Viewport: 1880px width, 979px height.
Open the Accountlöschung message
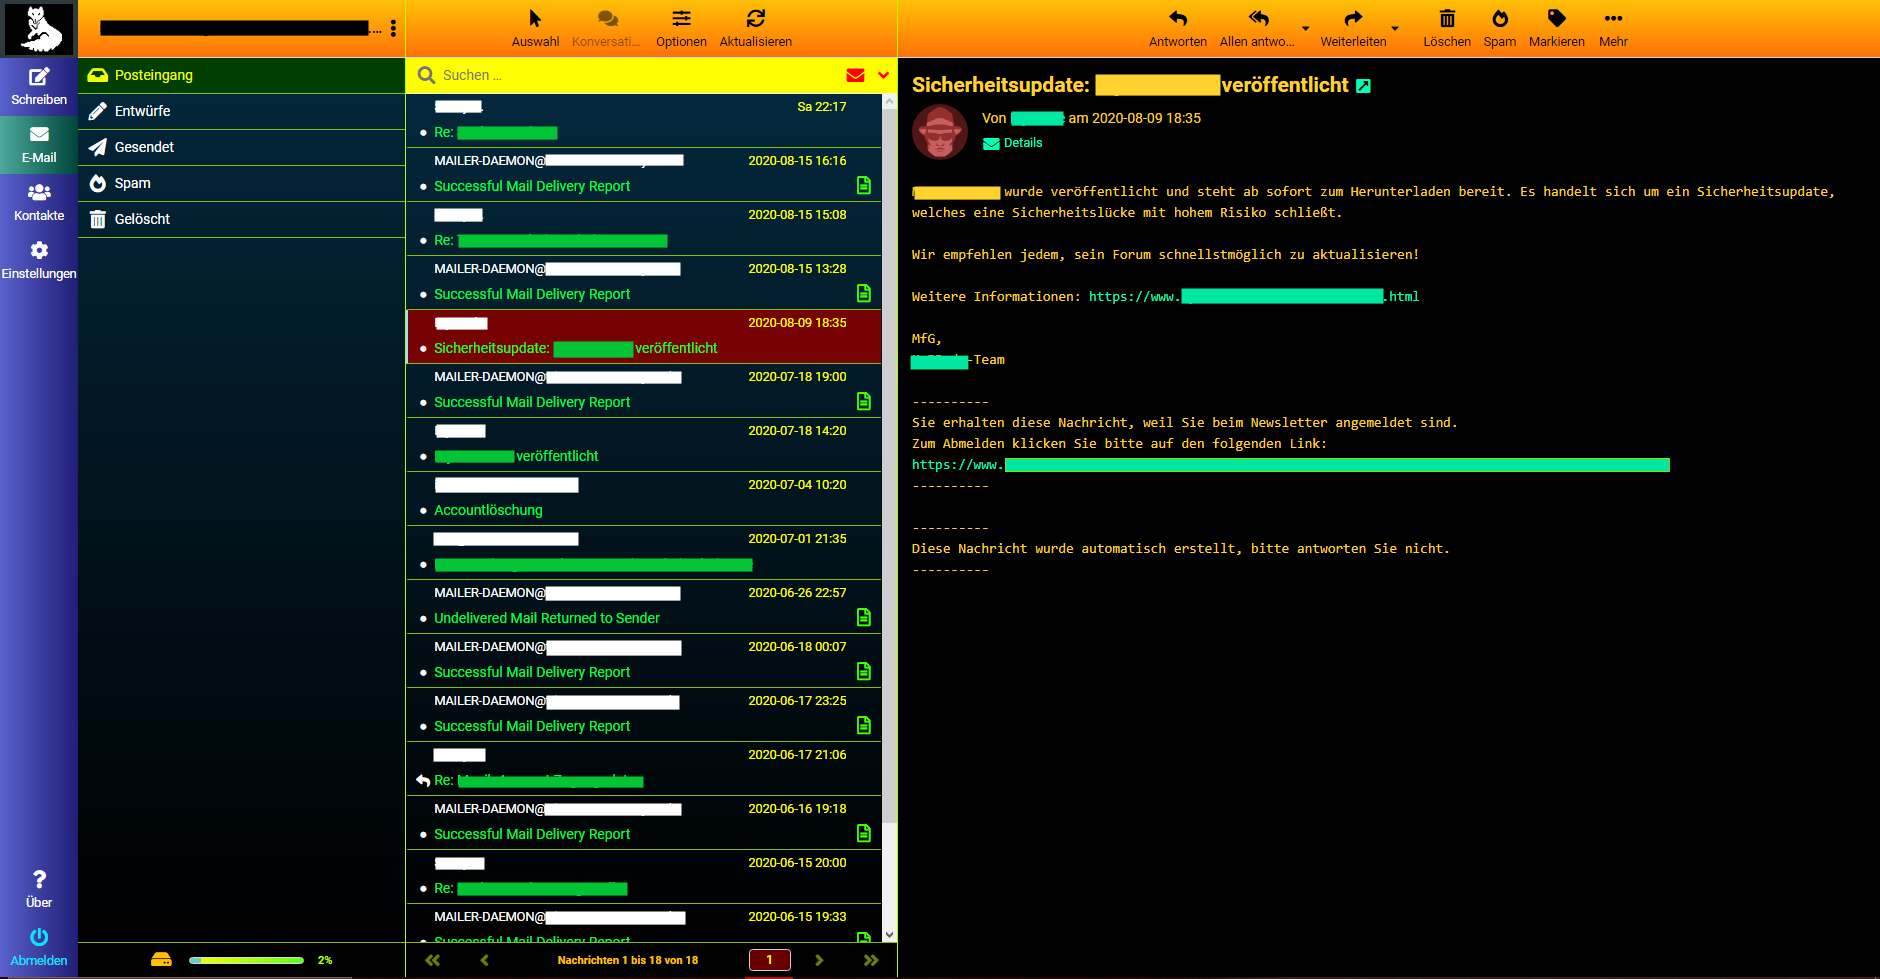[x=488, y=510]
